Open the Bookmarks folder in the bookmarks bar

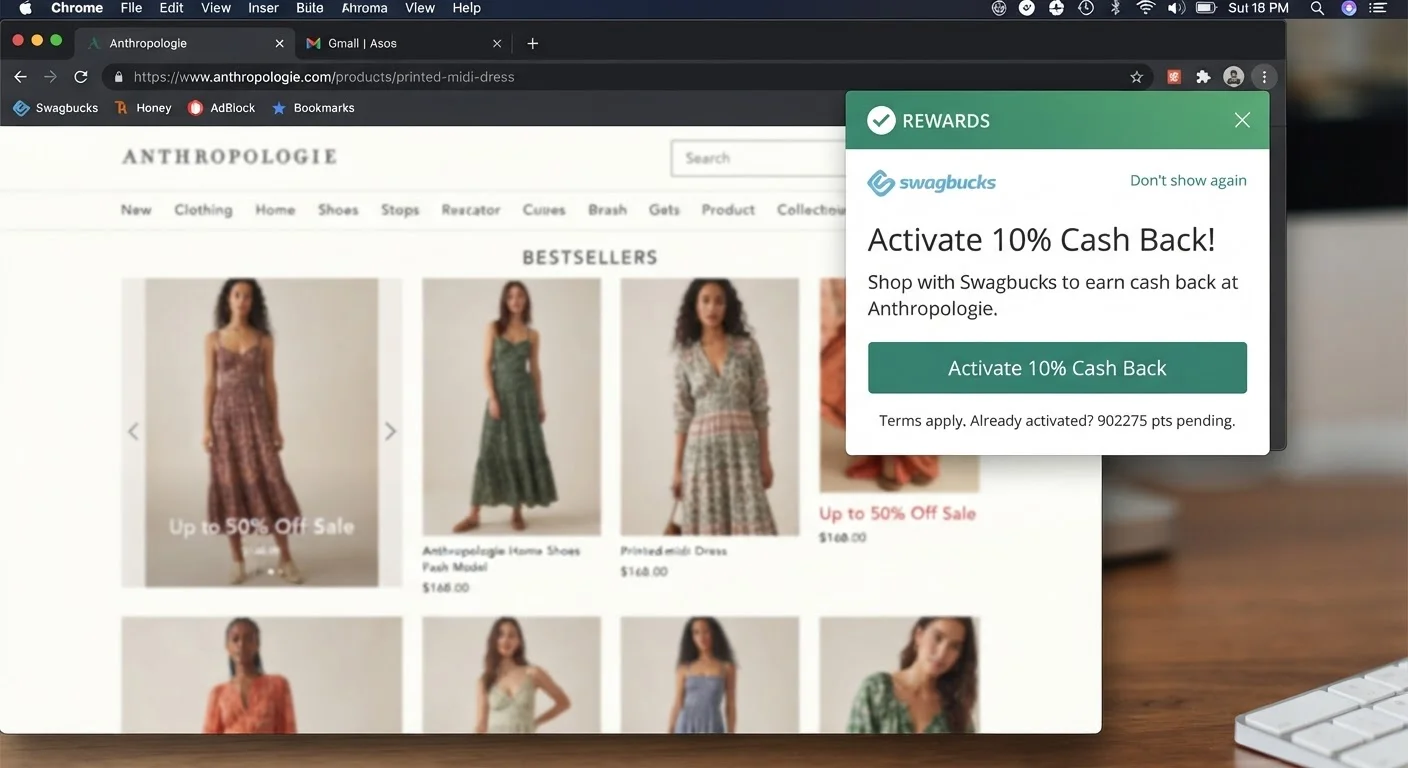pos(313,108)
